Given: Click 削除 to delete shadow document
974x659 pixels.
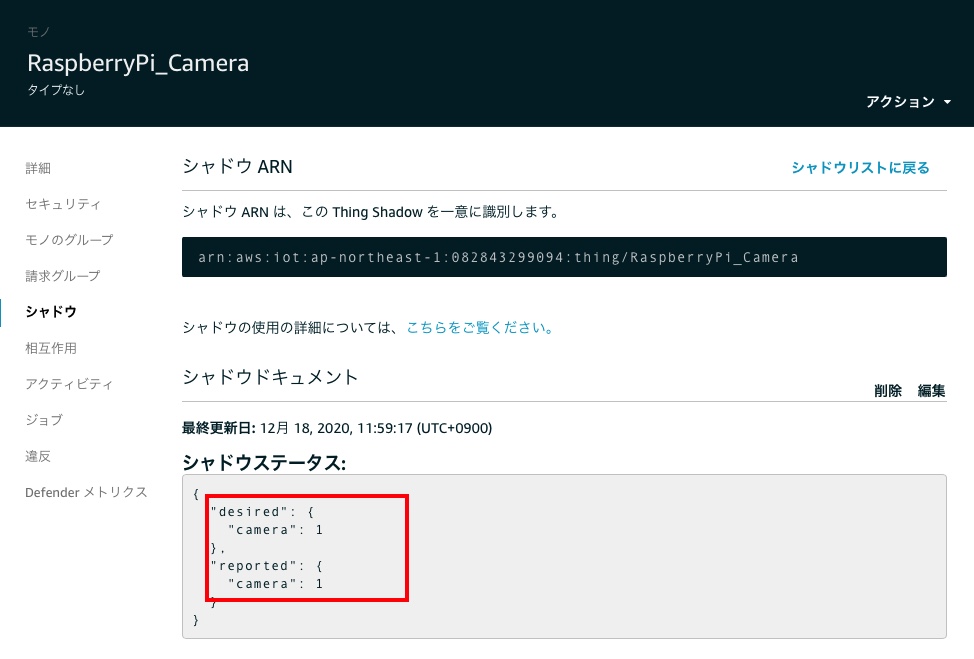Looking at the screenshot, I should coord(888,391).
